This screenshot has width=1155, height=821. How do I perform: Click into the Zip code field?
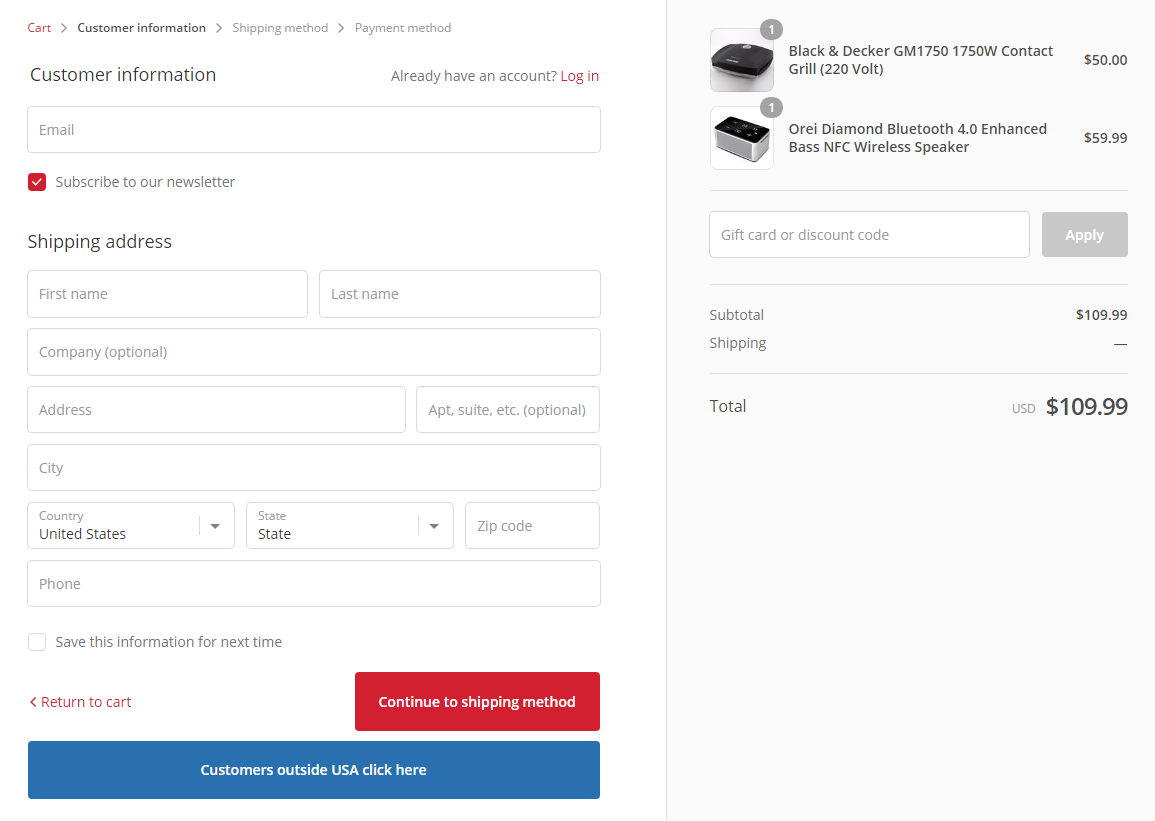(532, 526)
